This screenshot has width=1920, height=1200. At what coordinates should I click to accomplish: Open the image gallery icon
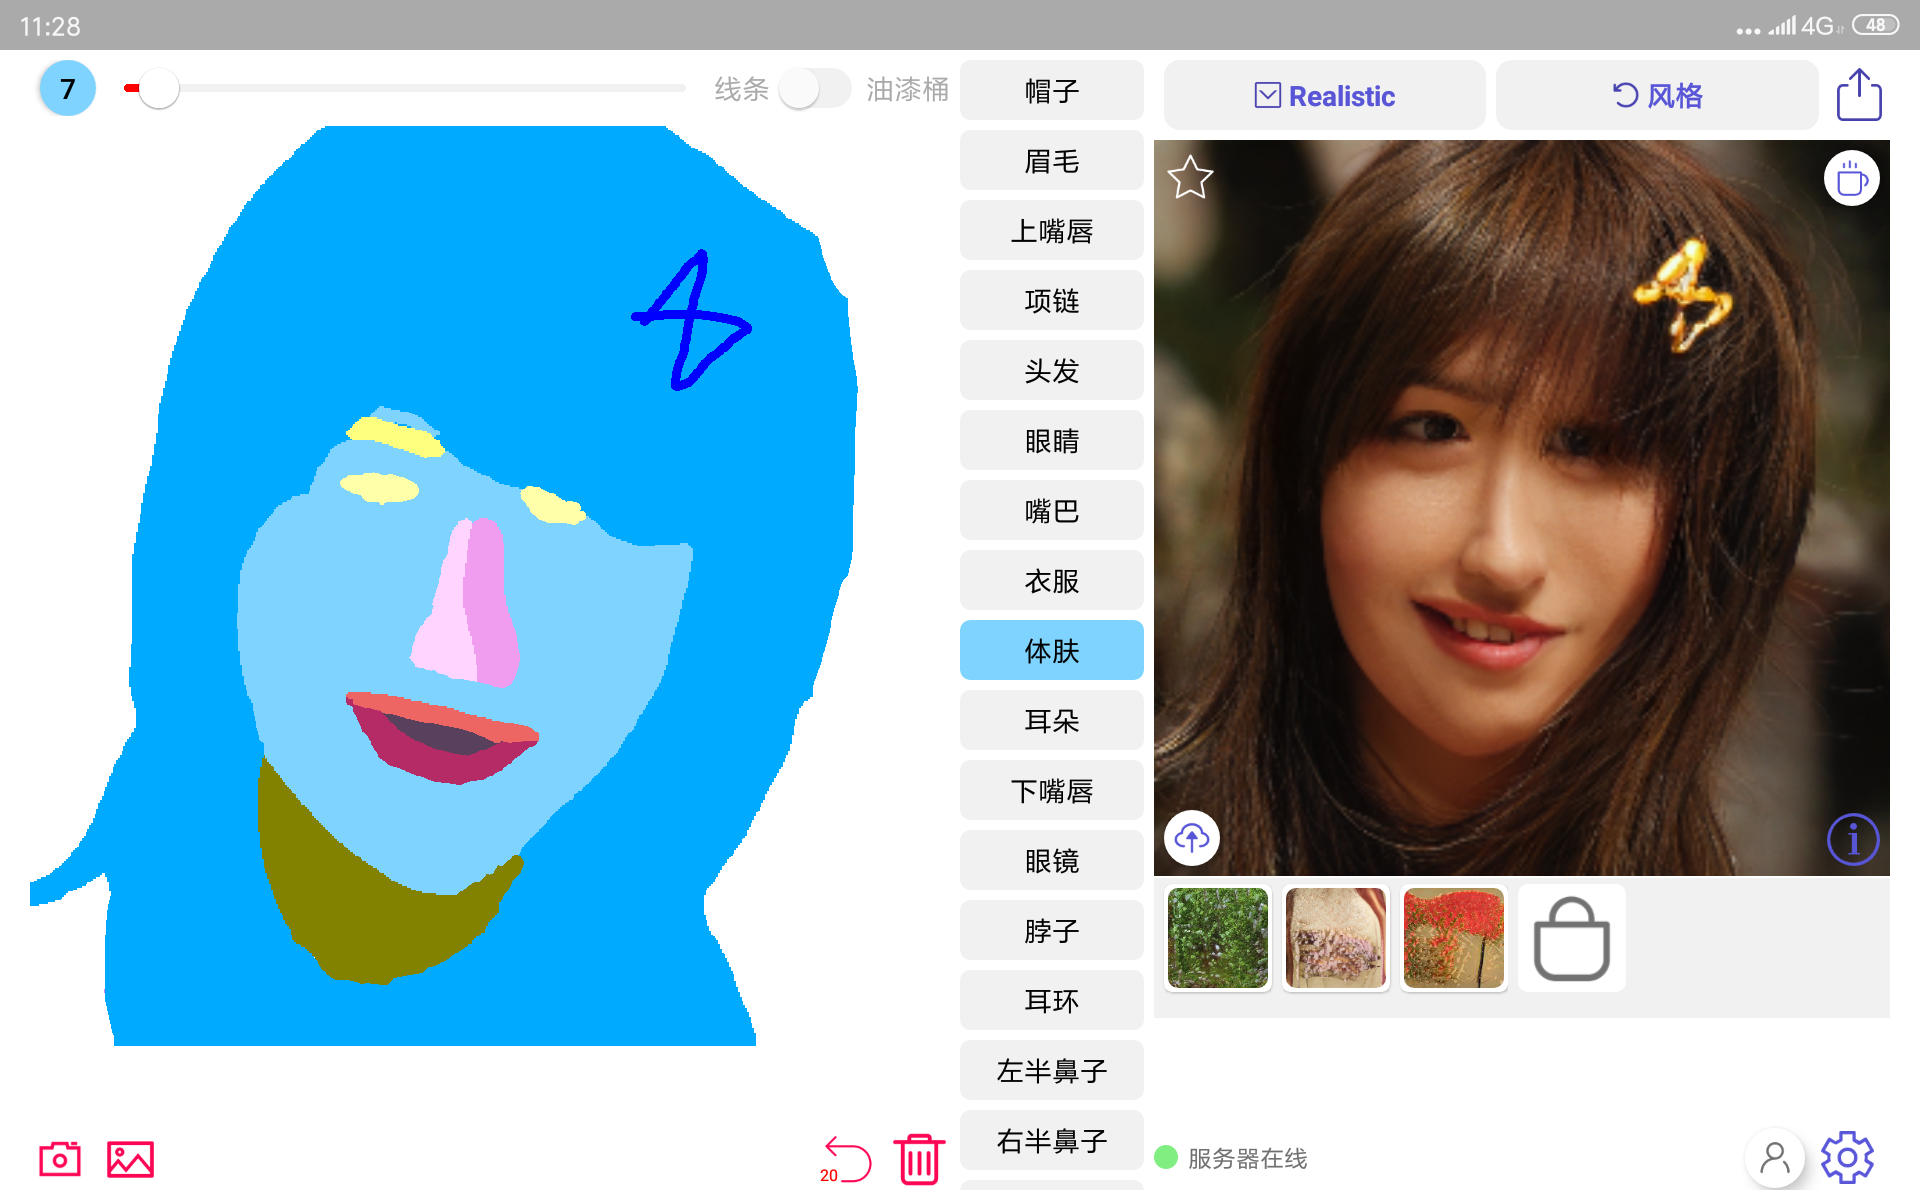tap(130, 1159)
